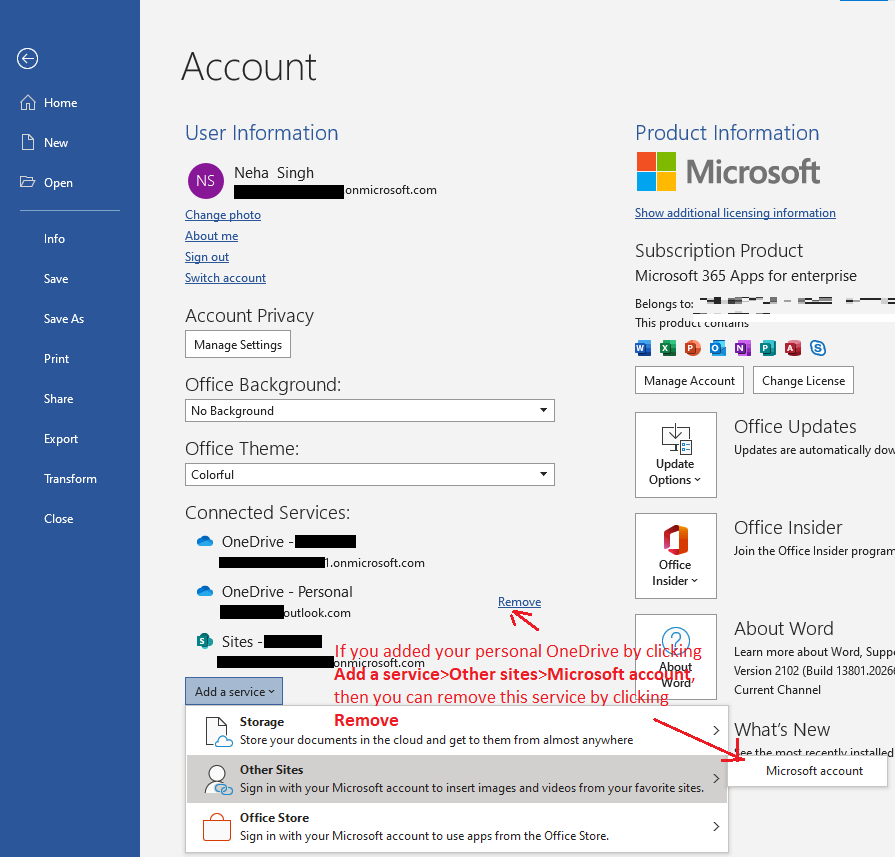895x857 pixels.
Task: Click the Excel app icon under product contents
Action: (x=668, y=348)
